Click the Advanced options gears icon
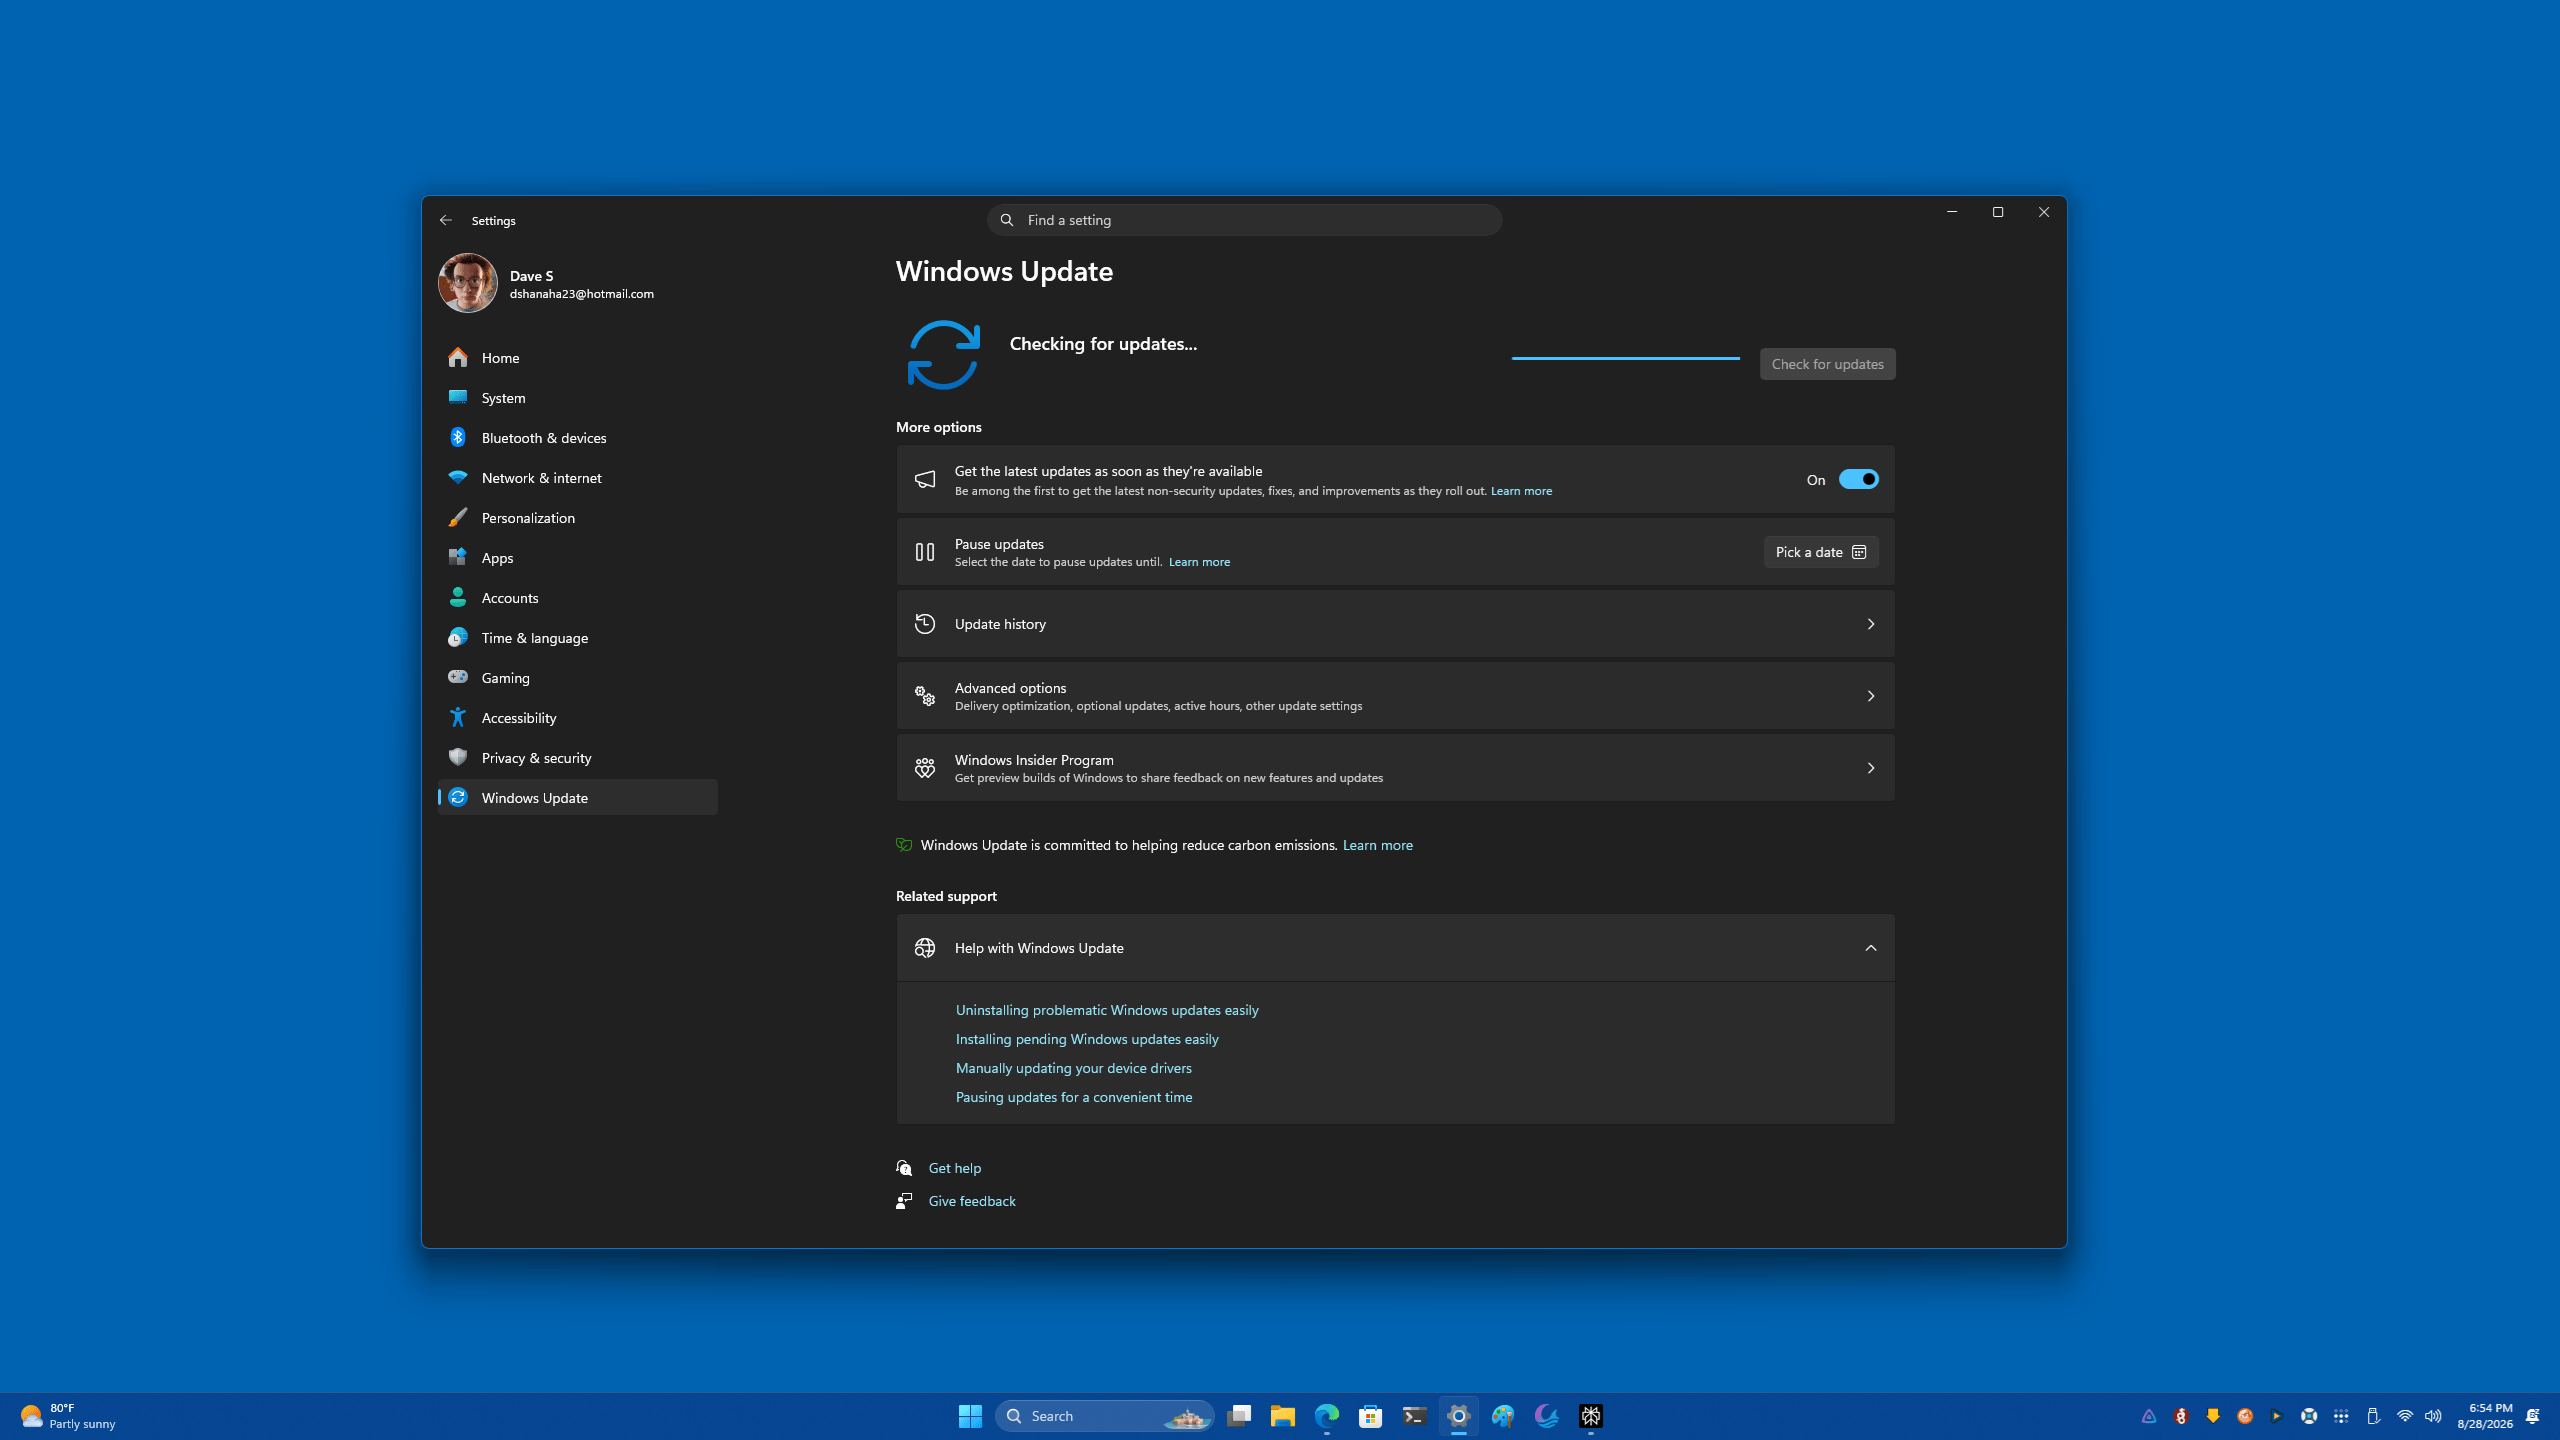The image size is (2560, 1440). (925, 696)
